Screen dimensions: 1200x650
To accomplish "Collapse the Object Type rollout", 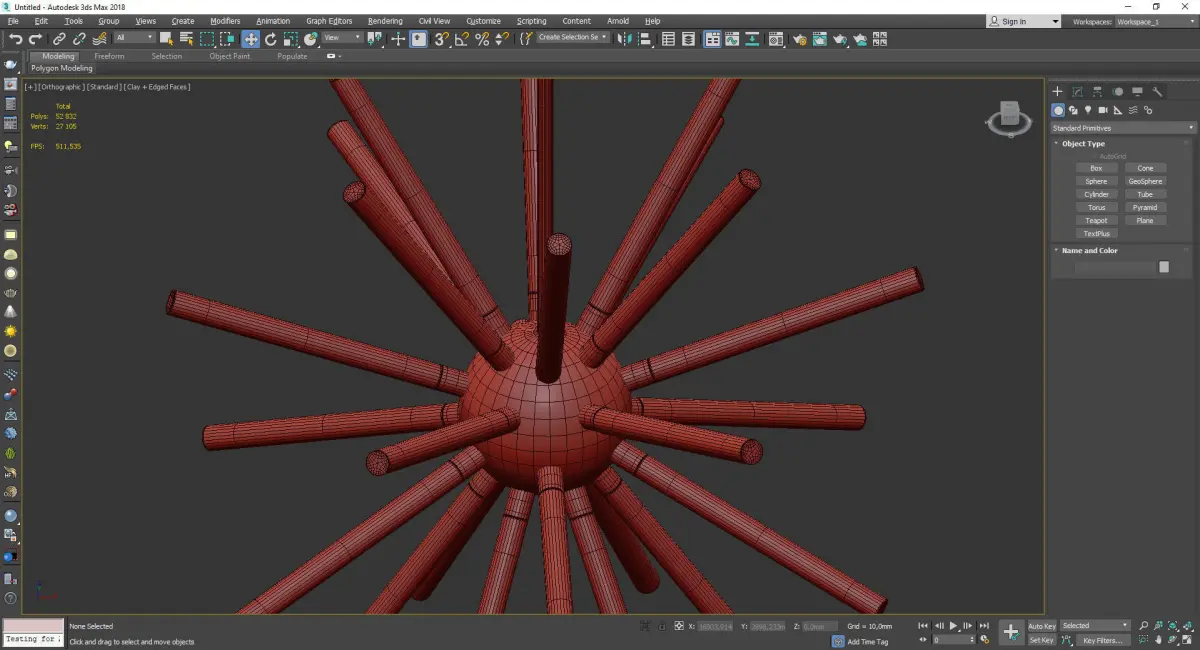I will 1083,144.
